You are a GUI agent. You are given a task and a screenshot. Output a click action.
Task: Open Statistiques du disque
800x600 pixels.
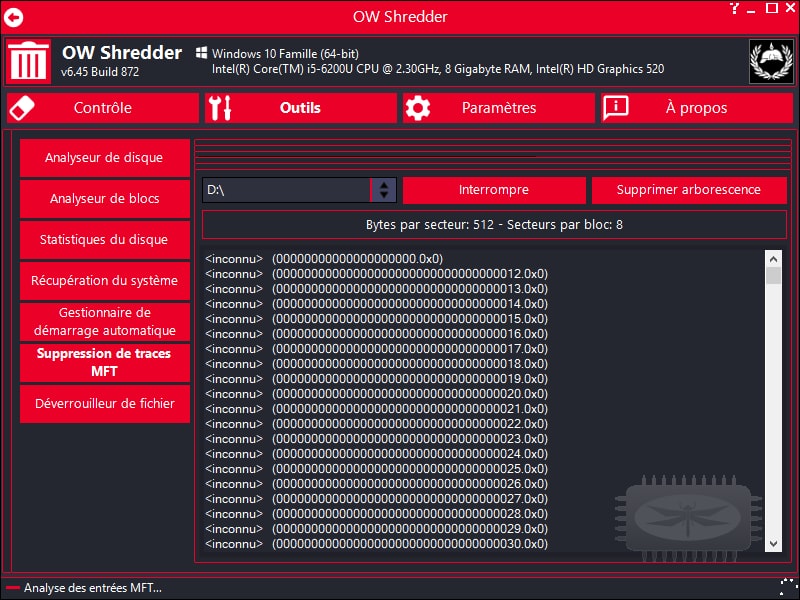point(105,239)
